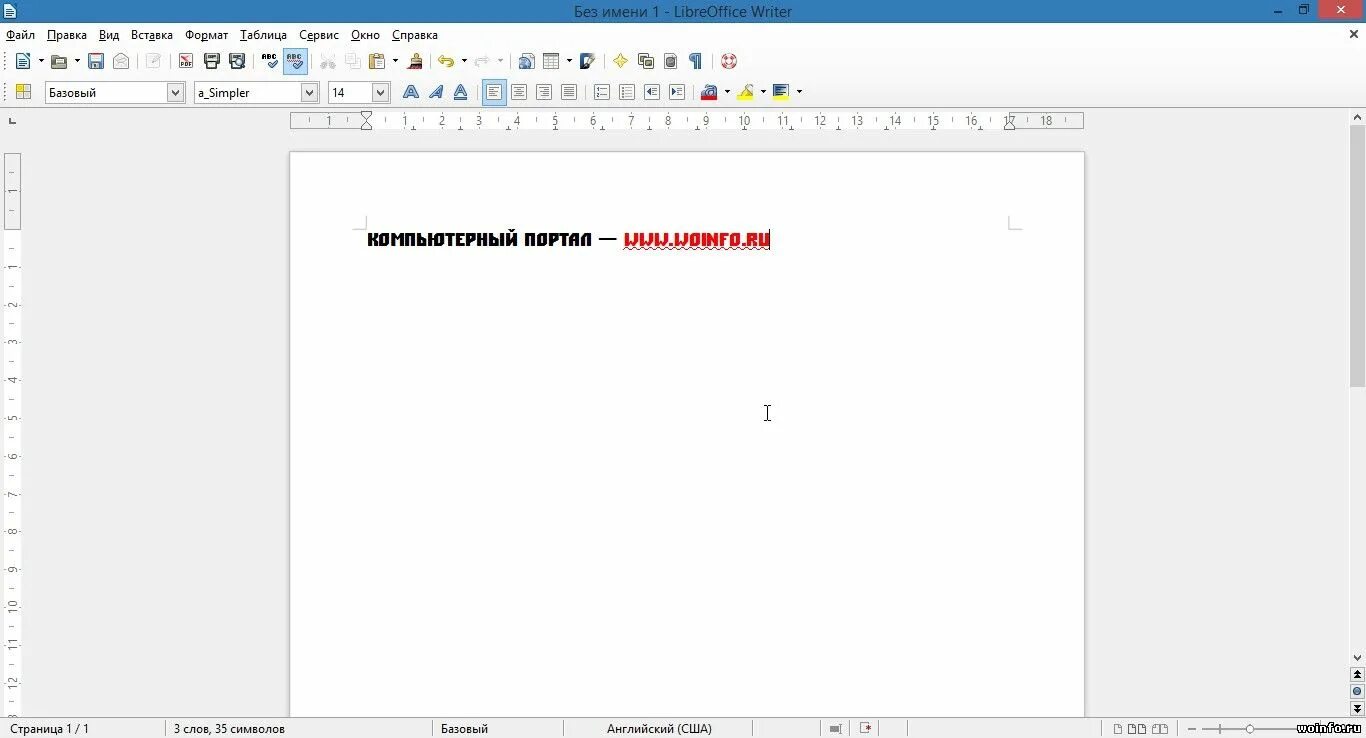Expand the Table size dropdown arrow
1366x738 pixels.
click(x=569, y=61)
